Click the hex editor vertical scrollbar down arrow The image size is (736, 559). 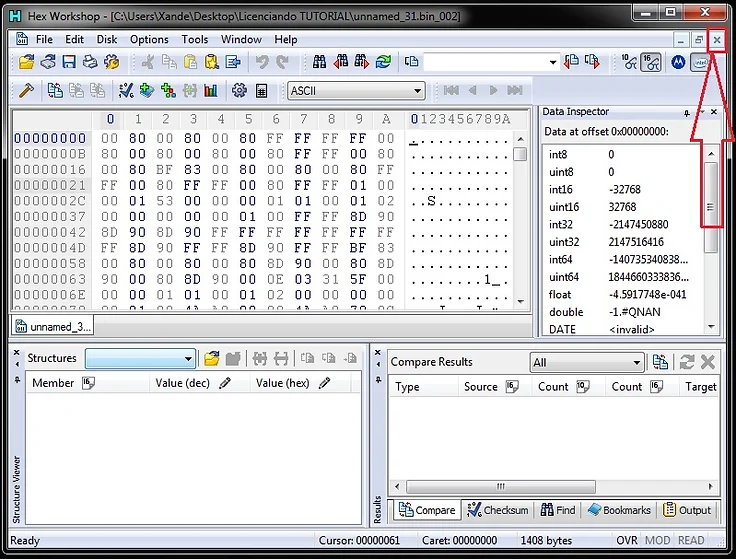click(520, 302)
